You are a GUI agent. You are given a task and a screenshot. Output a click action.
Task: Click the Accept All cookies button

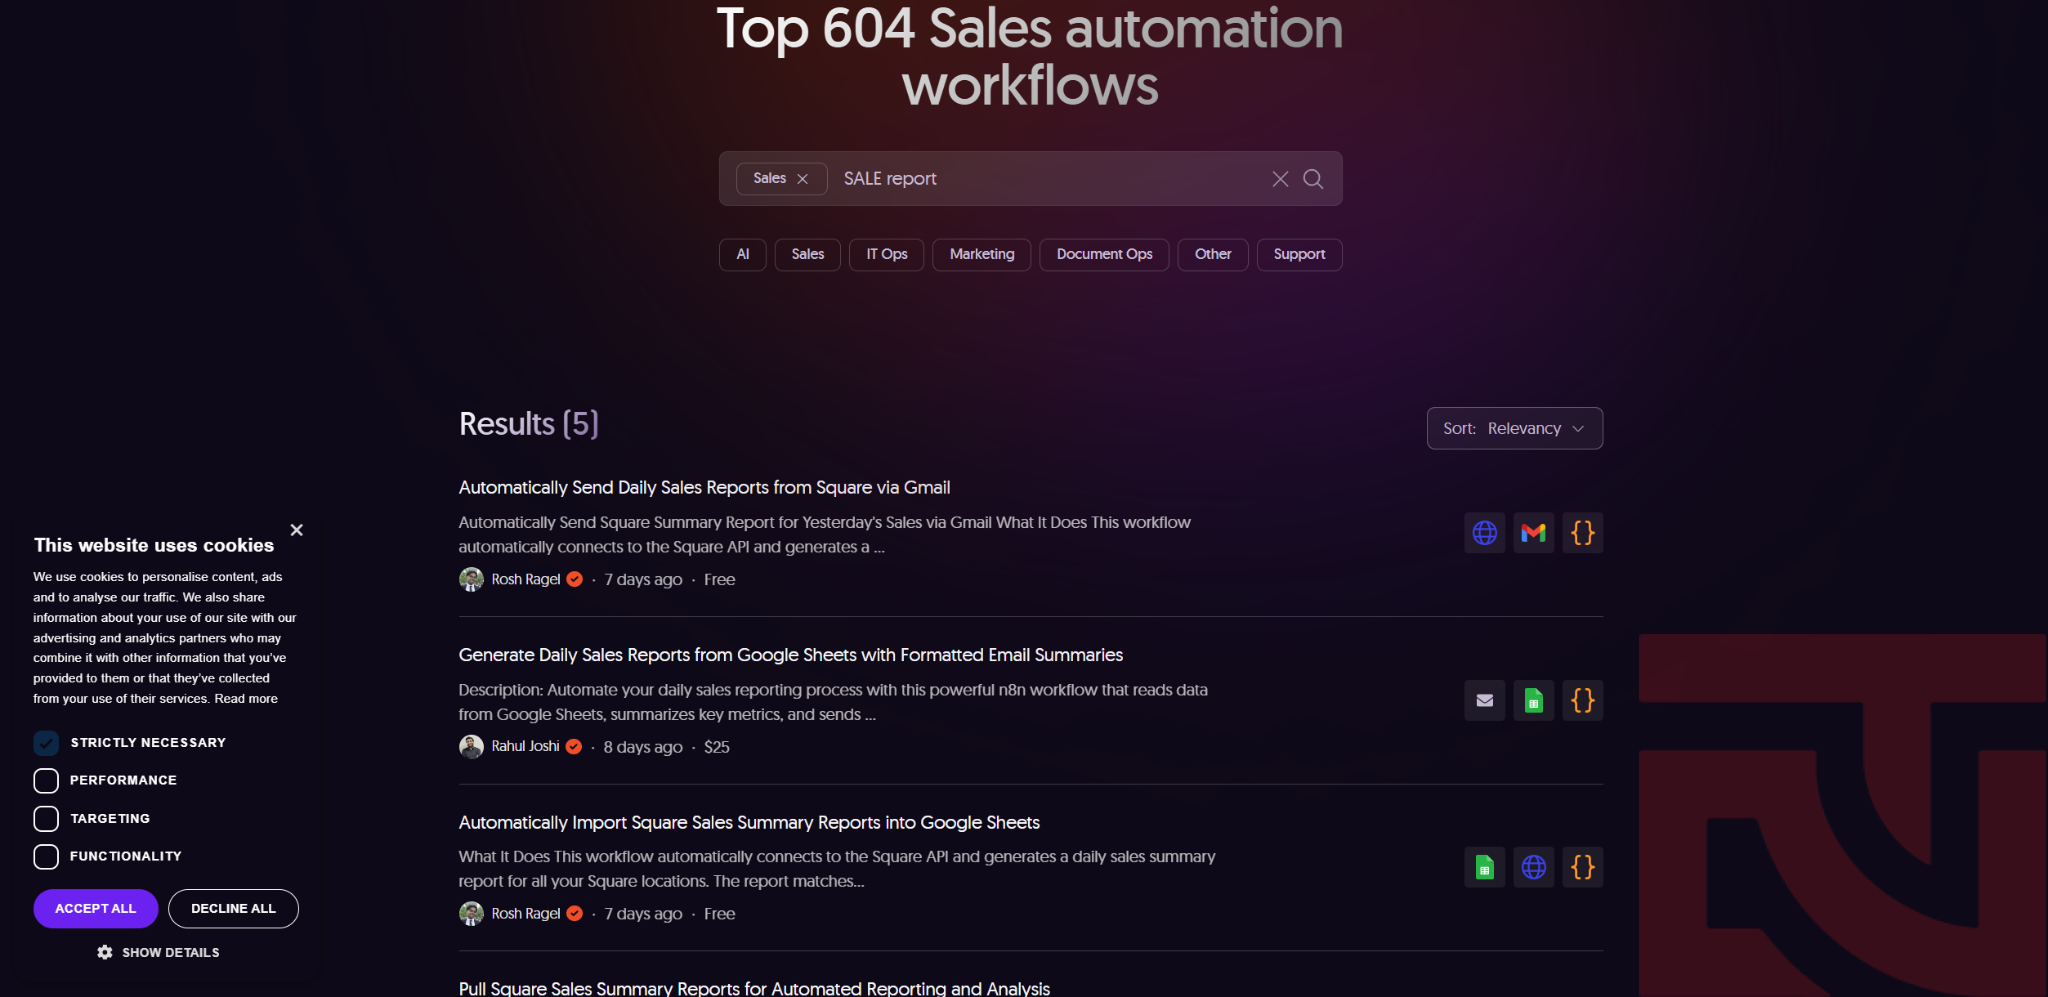pos(96,909)
